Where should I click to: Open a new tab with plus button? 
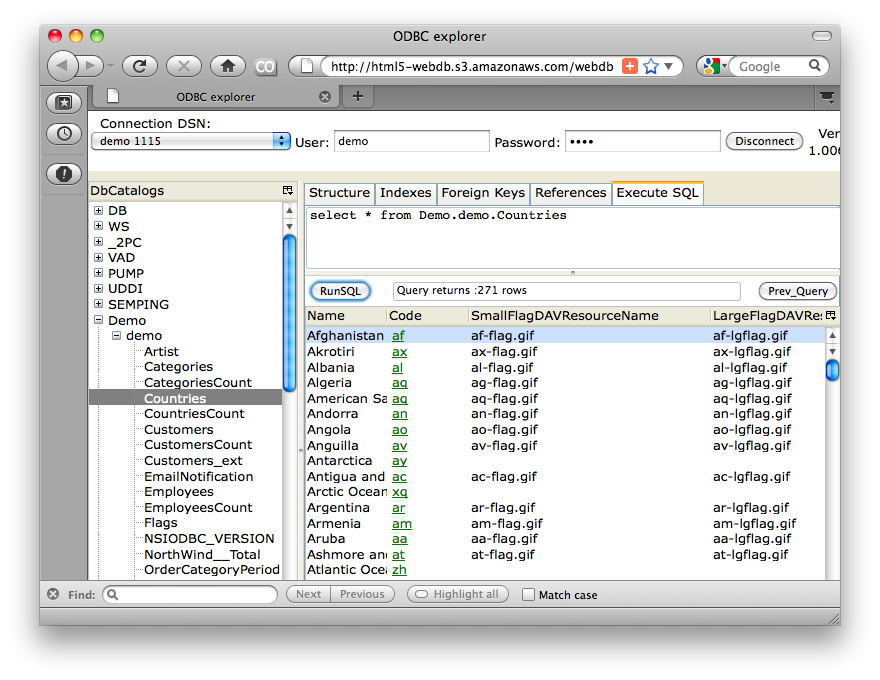point(357,96)
